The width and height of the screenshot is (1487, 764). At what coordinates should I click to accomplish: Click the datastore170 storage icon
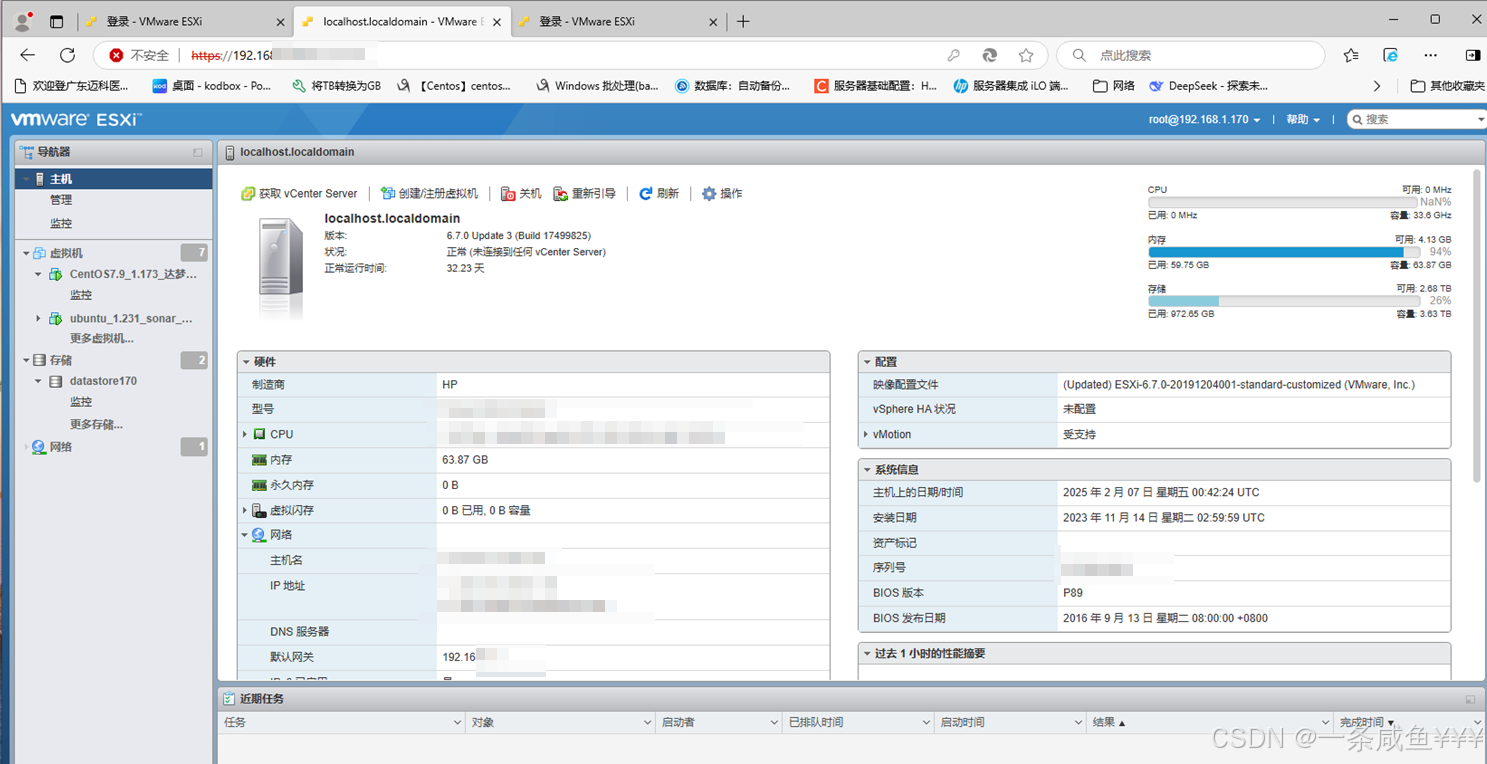pyautogui.click(x=56, y=381)
